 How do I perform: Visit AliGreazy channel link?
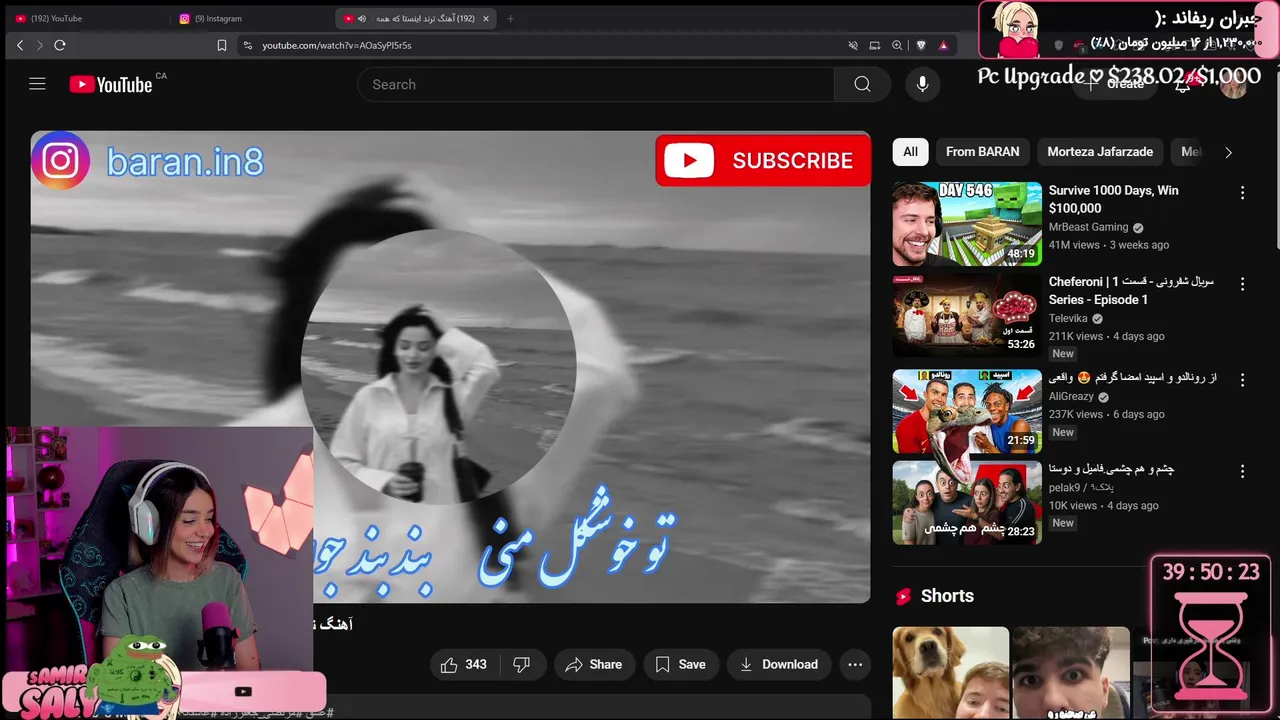1071,396
